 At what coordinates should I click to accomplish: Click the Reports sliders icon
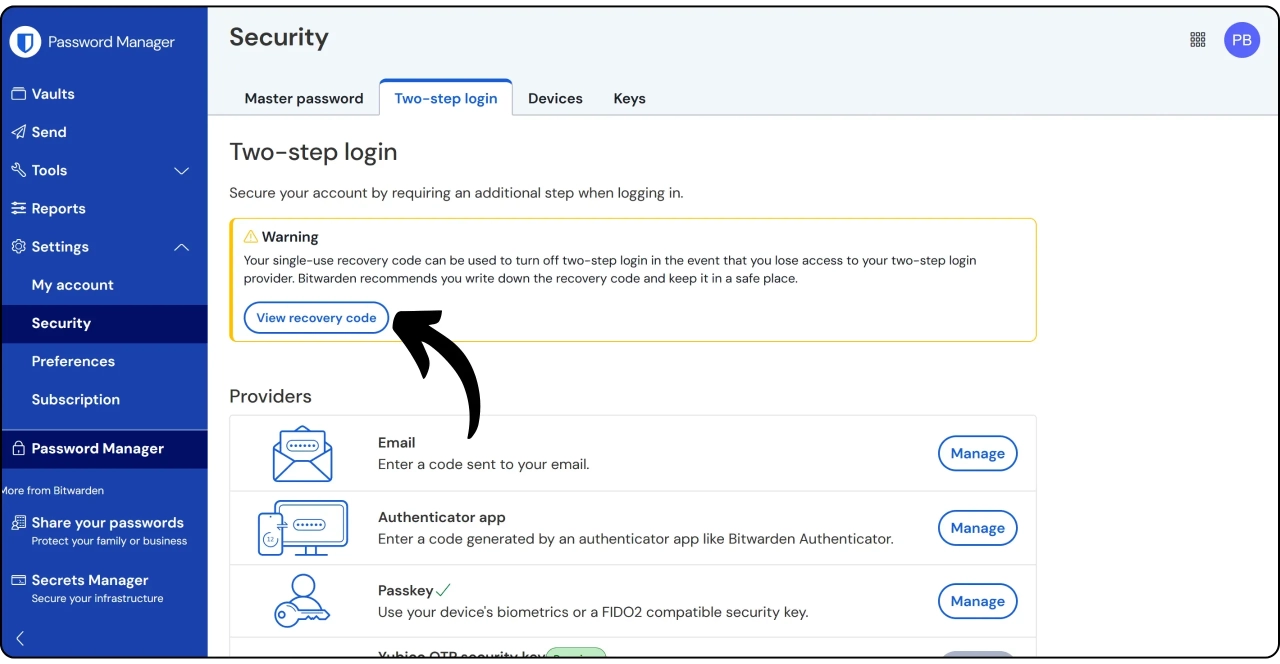[x=18, y=208]
